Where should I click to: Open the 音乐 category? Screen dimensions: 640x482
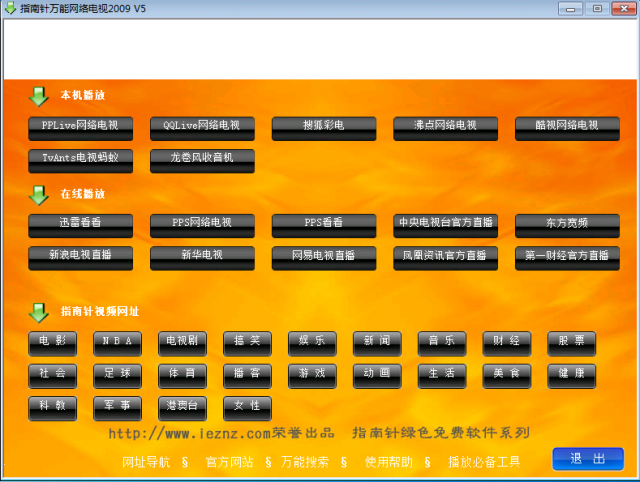(x=442, y=342)
